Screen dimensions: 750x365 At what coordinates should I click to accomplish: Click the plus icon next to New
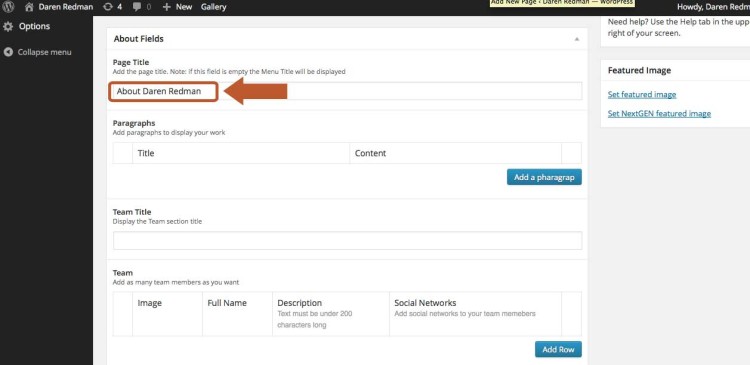point(166,7)
